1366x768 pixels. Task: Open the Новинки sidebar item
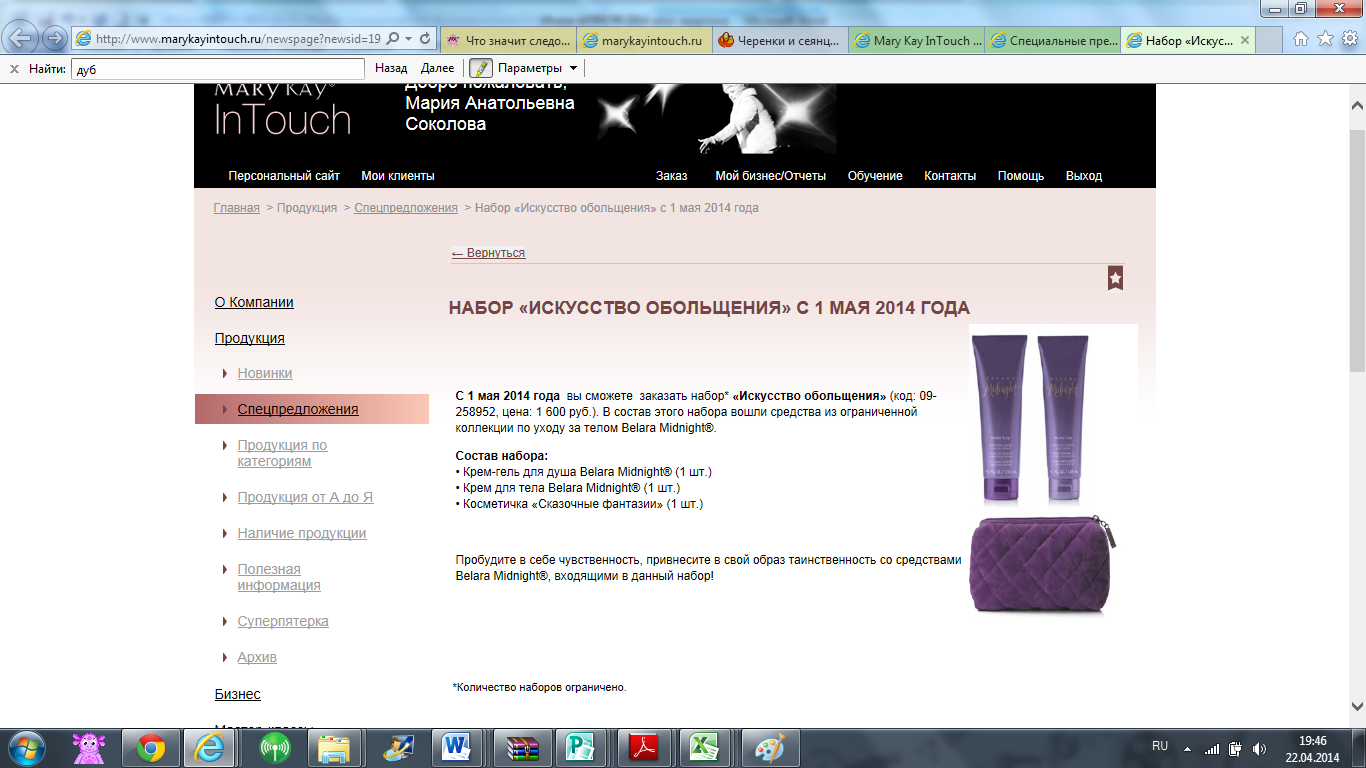tap(265, 373)
